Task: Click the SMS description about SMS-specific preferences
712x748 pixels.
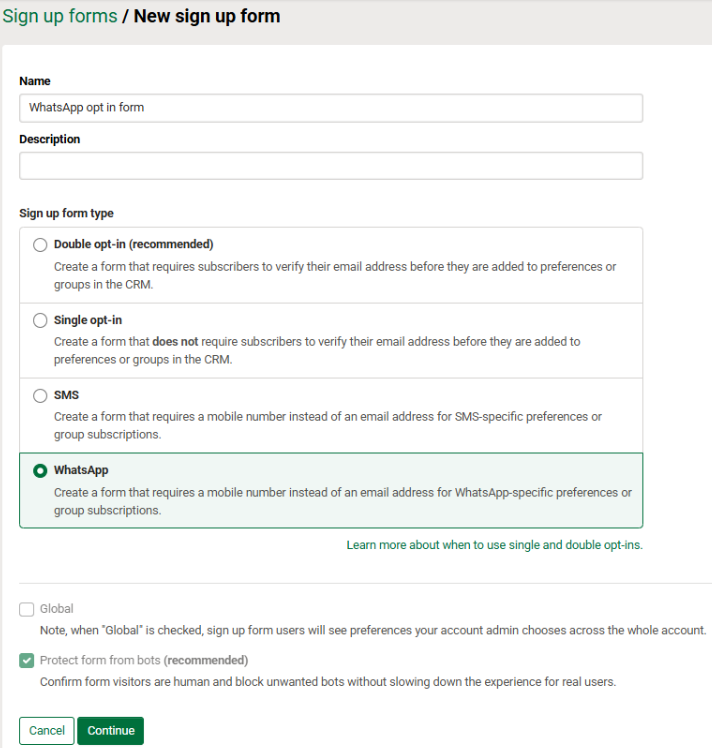Action: pos(328,426)
